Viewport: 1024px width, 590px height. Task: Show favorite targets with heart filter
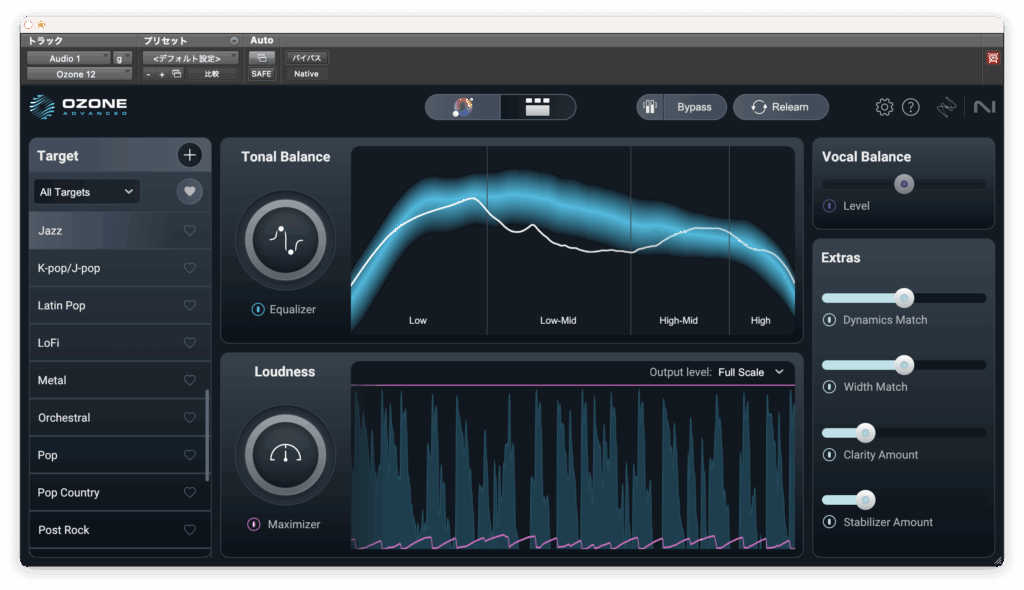[x=190, y=191]
